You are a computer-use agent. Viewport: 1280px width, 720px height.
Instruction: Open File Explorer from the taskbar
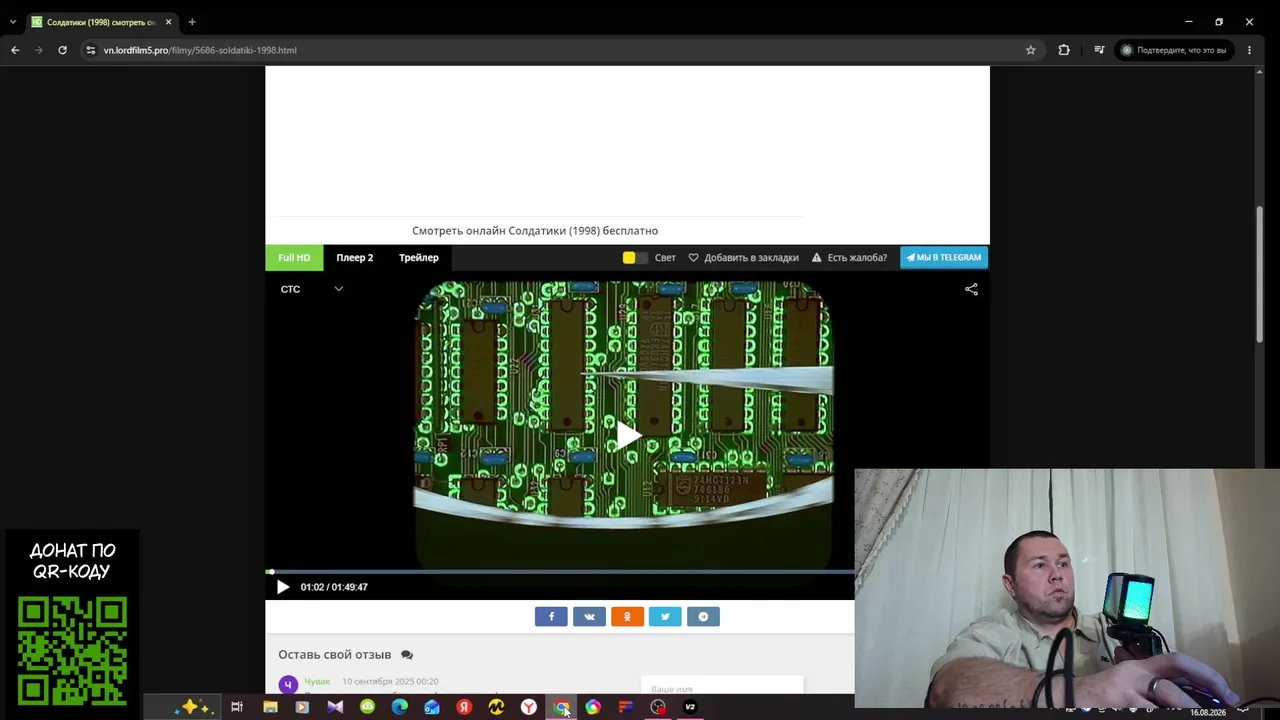270,707
